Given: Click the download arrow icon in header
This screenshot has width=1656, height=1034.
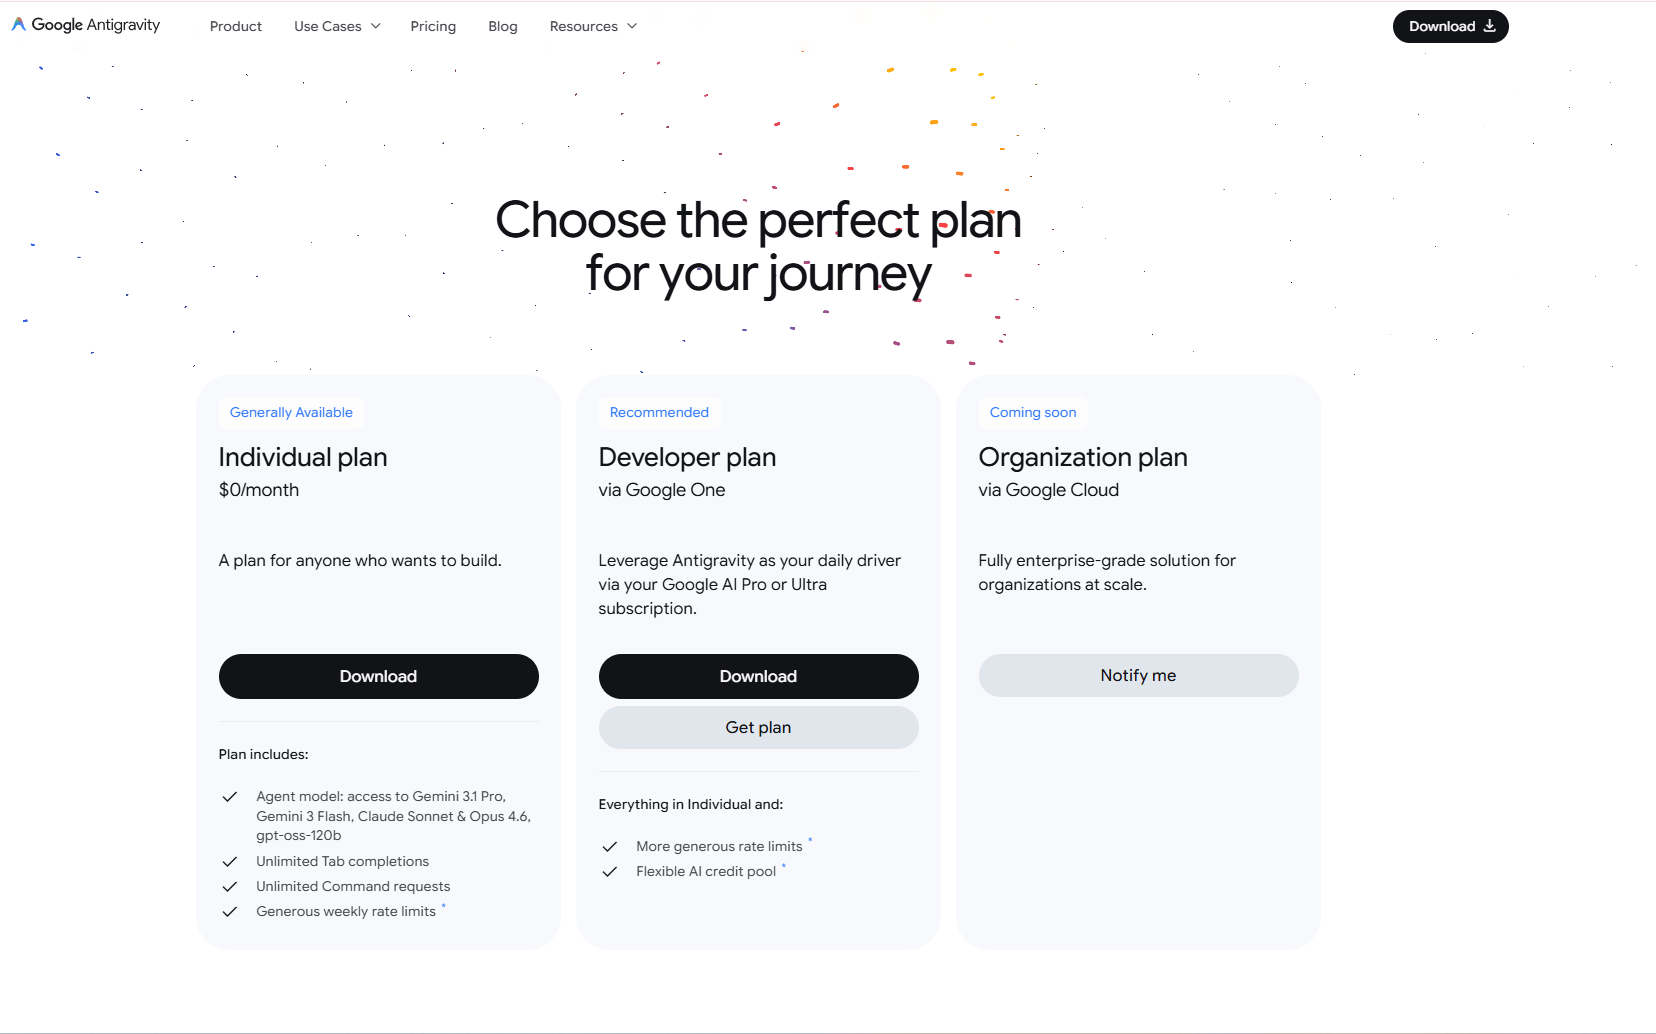Looking at the screenshot, I should tap(1490, 26).
